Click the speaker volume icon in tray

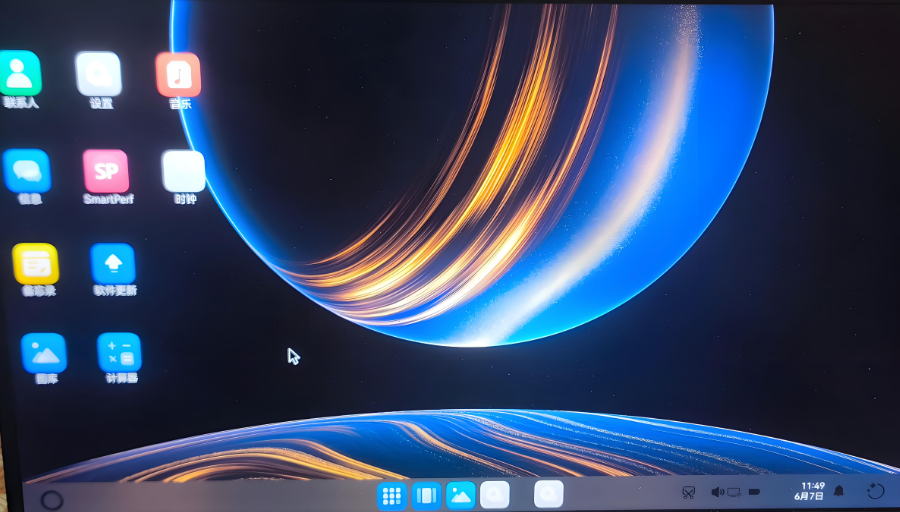717,492
